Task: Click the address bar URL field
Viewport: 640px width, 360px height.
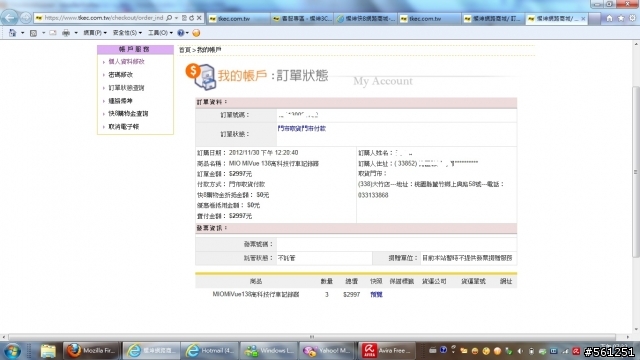Action: 104,18
